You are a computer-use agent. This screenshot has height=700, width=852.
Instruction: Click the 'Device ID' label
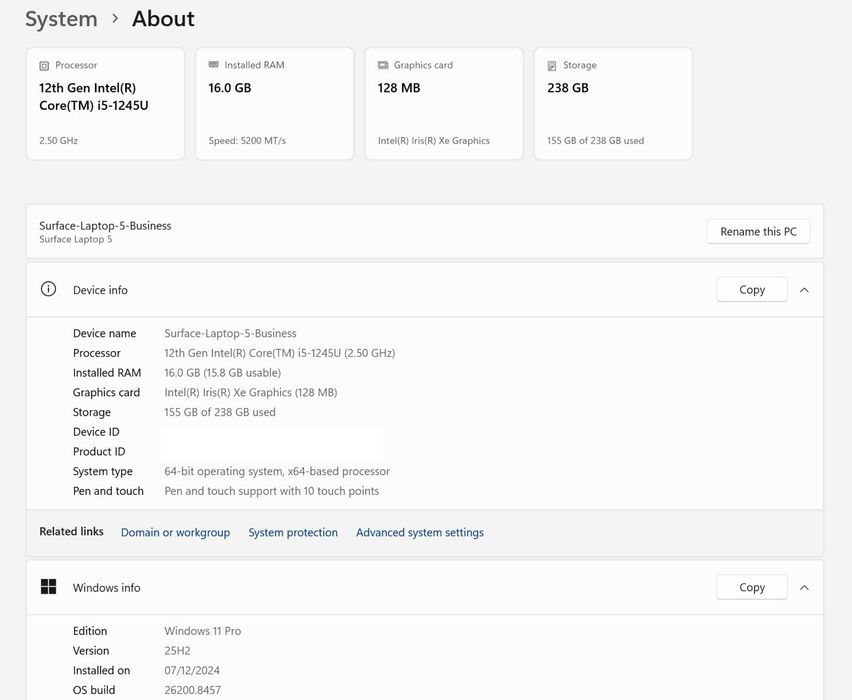(x=96, y=432)
